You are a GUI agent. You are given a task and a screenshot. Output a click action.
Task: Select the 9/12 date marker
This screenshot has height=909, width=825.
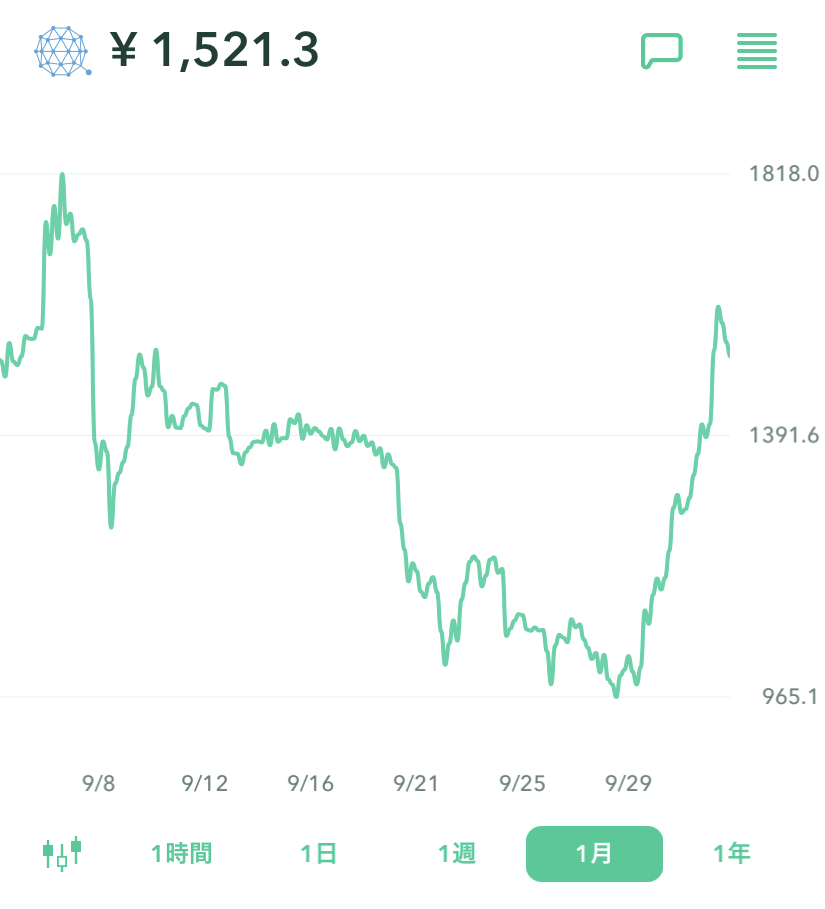(x=205, y=783)
